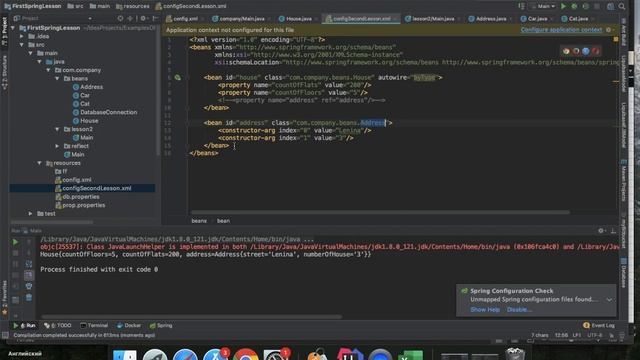Open in Firefox browser icon in editor
The width and height of the screenshot is (640, 360).
pyautogui.click(x=576, y=51)
